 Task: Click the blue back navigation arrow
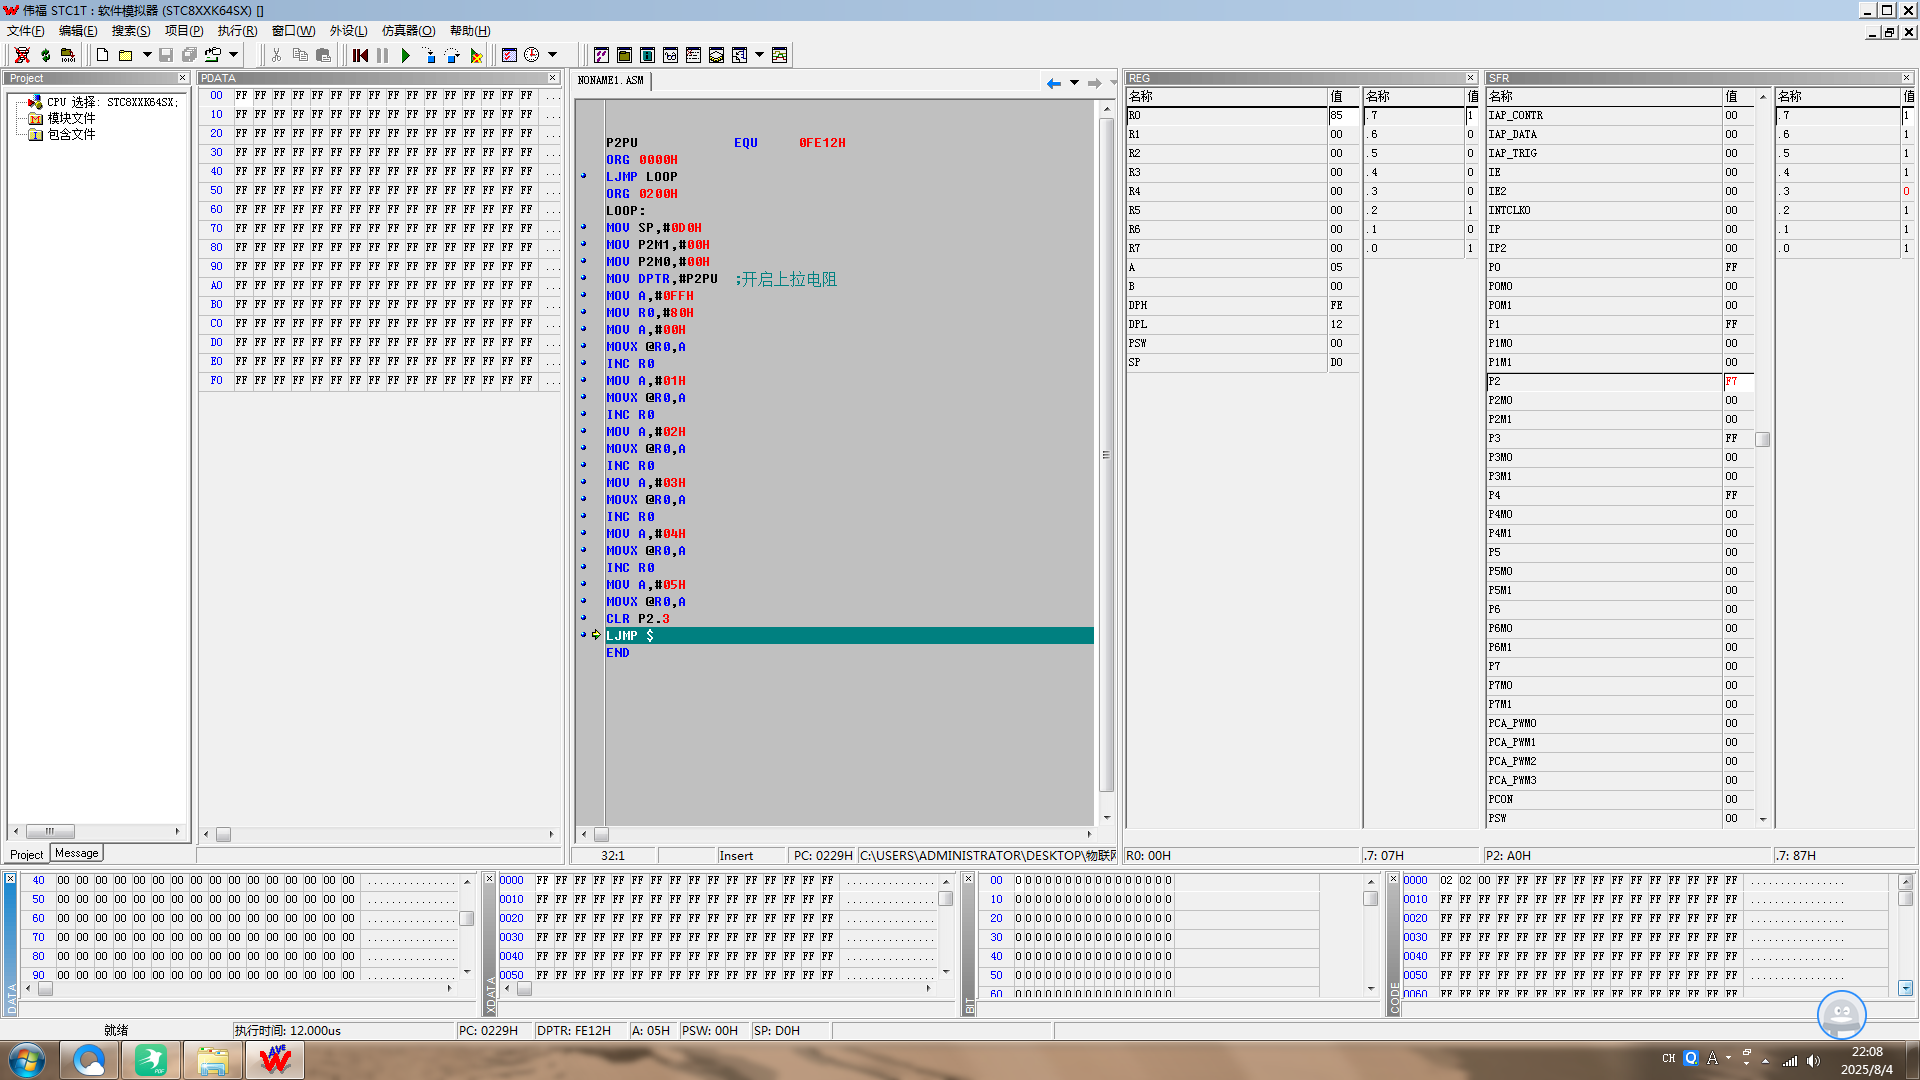1053,83
